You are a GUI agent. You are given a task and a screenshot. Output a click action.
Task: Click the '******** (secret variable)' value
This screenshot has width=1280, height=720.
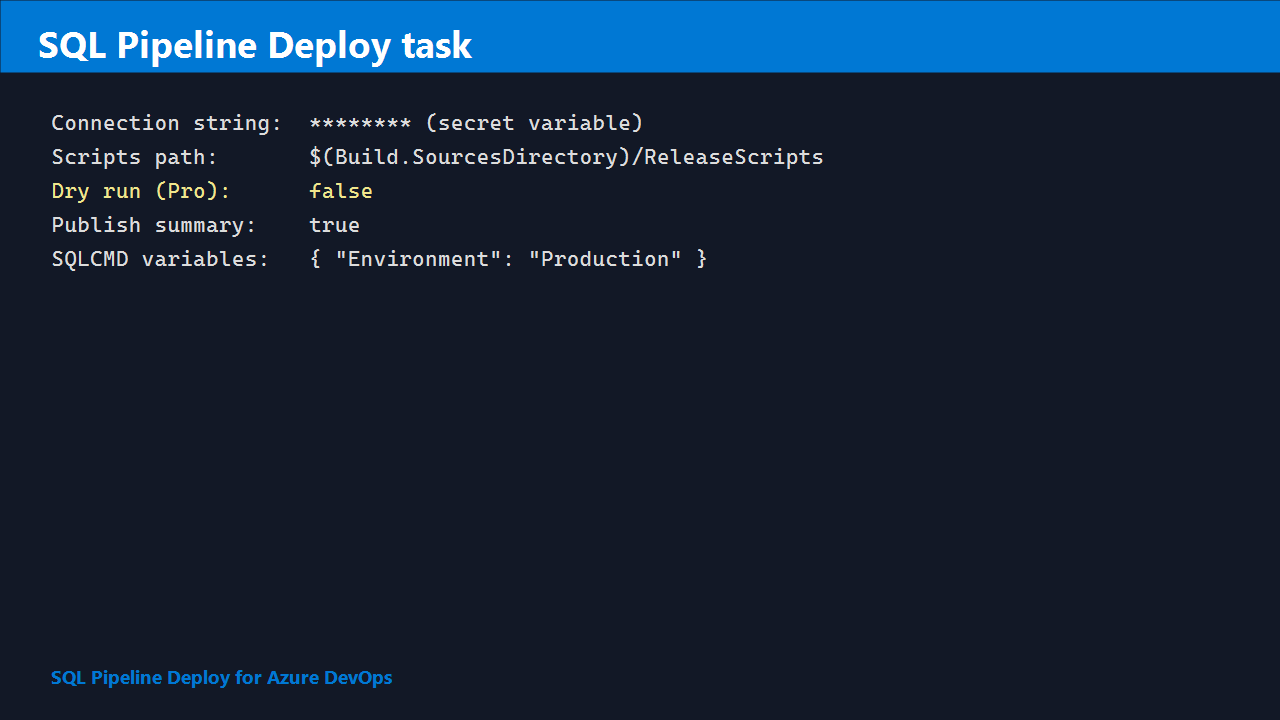tap(476, 123)
